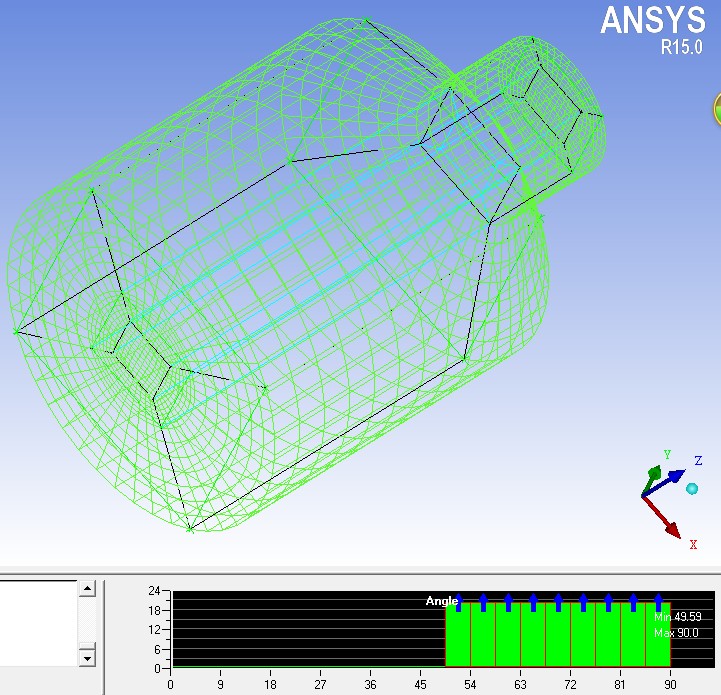
Task: Click the Max 90.0 value in histogram
Action: pos(678,633)
